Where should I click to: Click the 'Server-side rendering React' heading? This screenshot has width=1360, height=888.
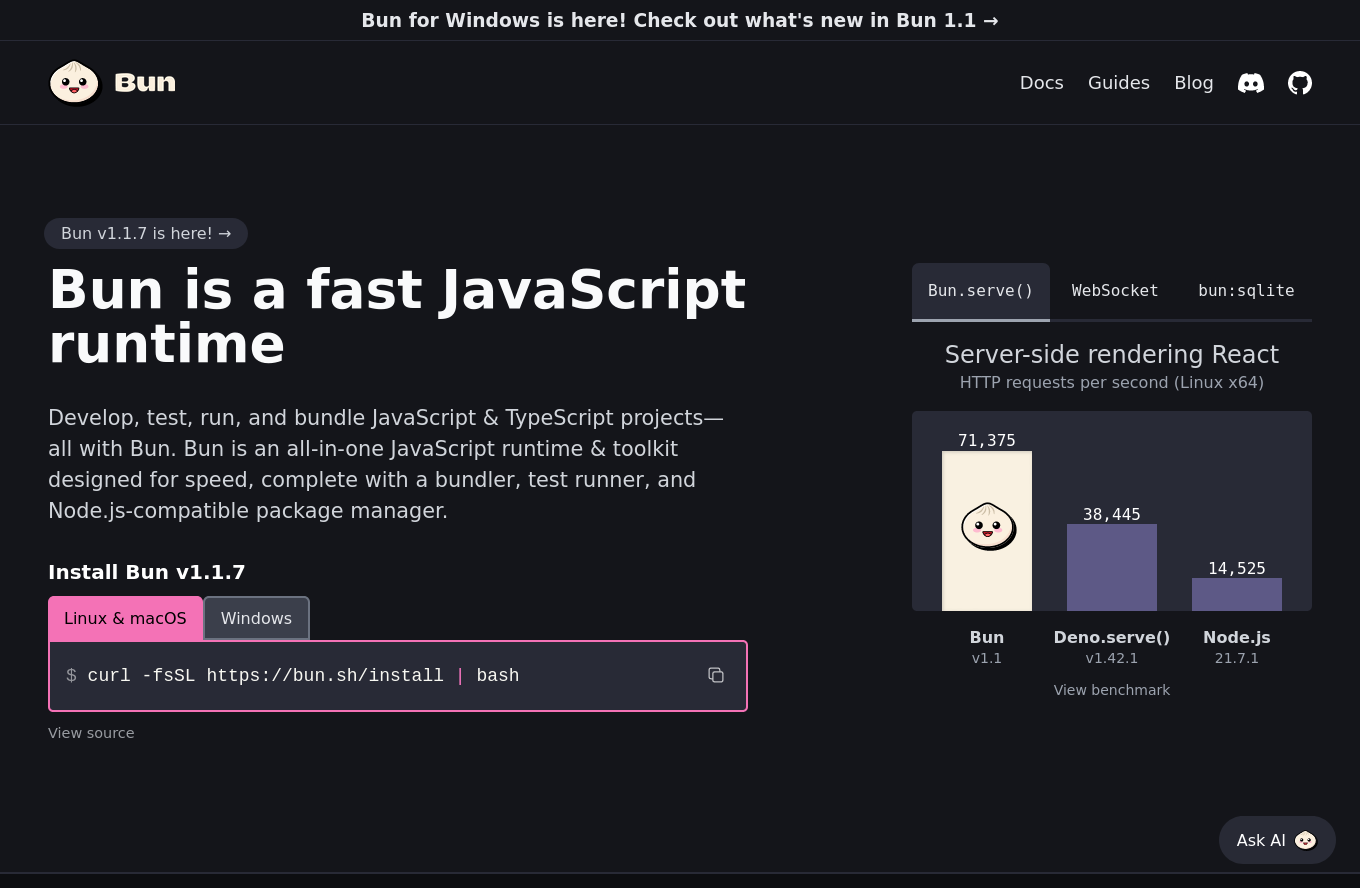coord(1112,355)
